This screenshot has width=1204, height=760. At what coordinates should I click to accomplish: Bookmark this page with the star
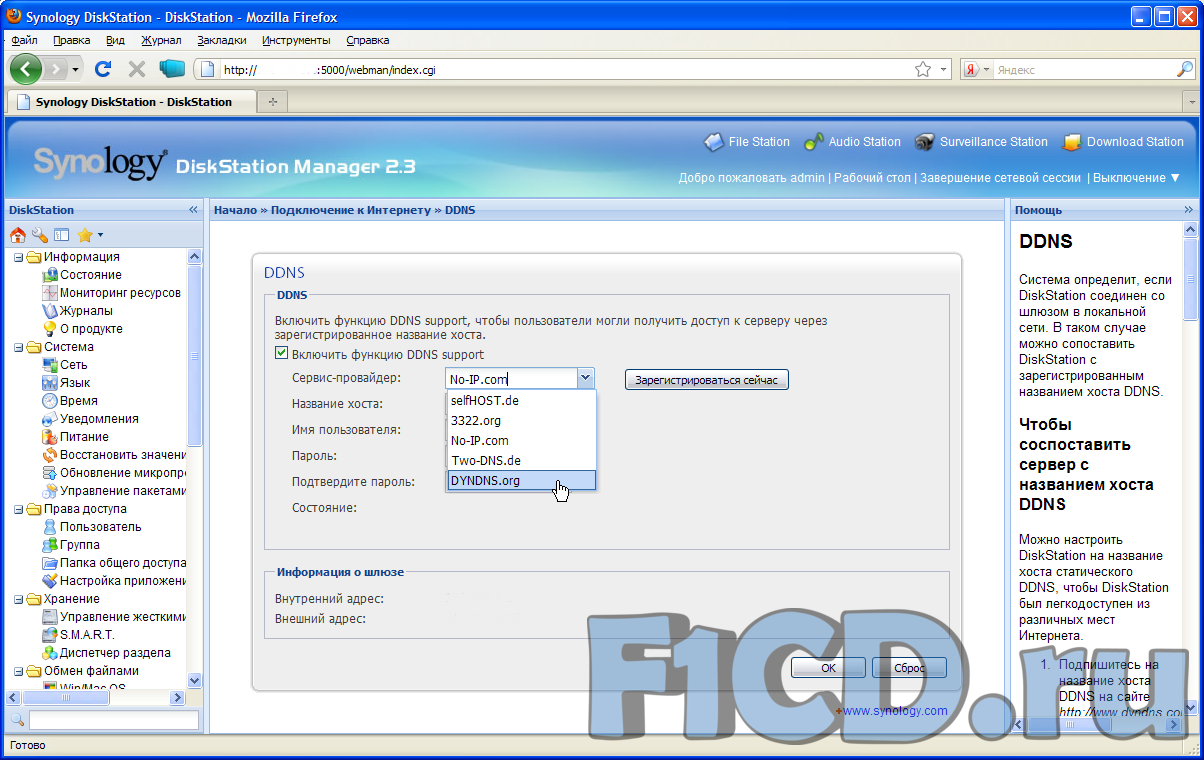923,69
